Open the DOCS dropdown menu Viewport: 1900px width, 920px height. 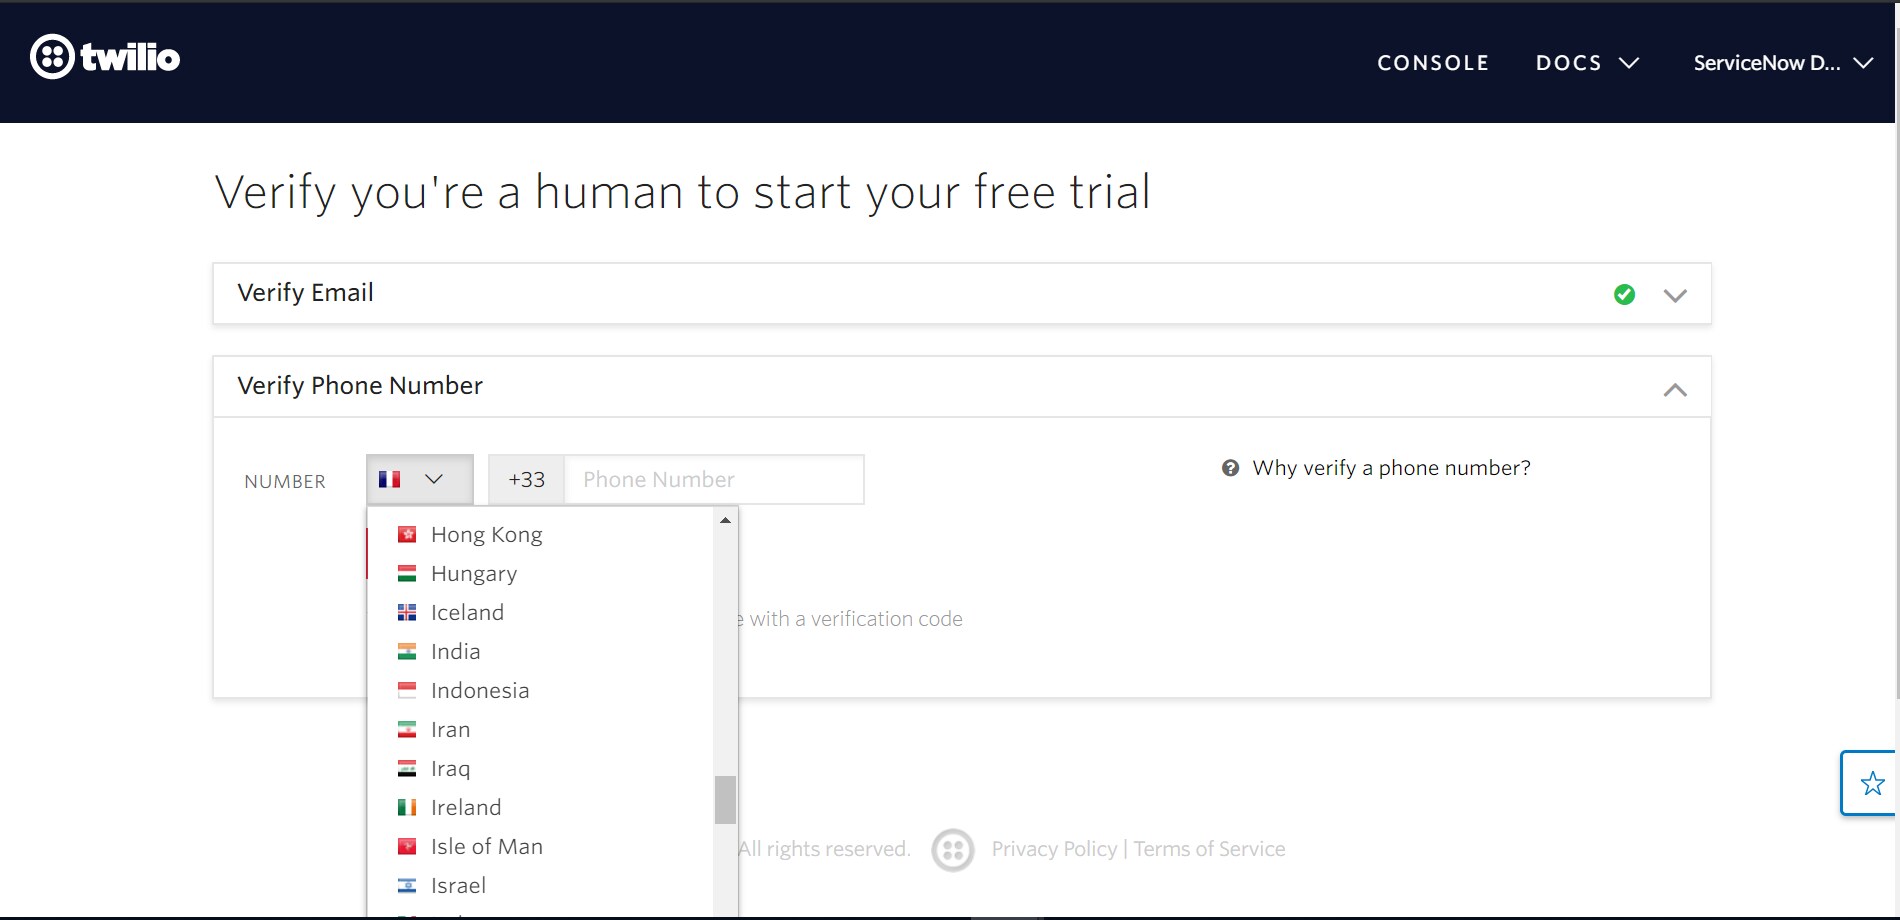tap(1587, 62)
